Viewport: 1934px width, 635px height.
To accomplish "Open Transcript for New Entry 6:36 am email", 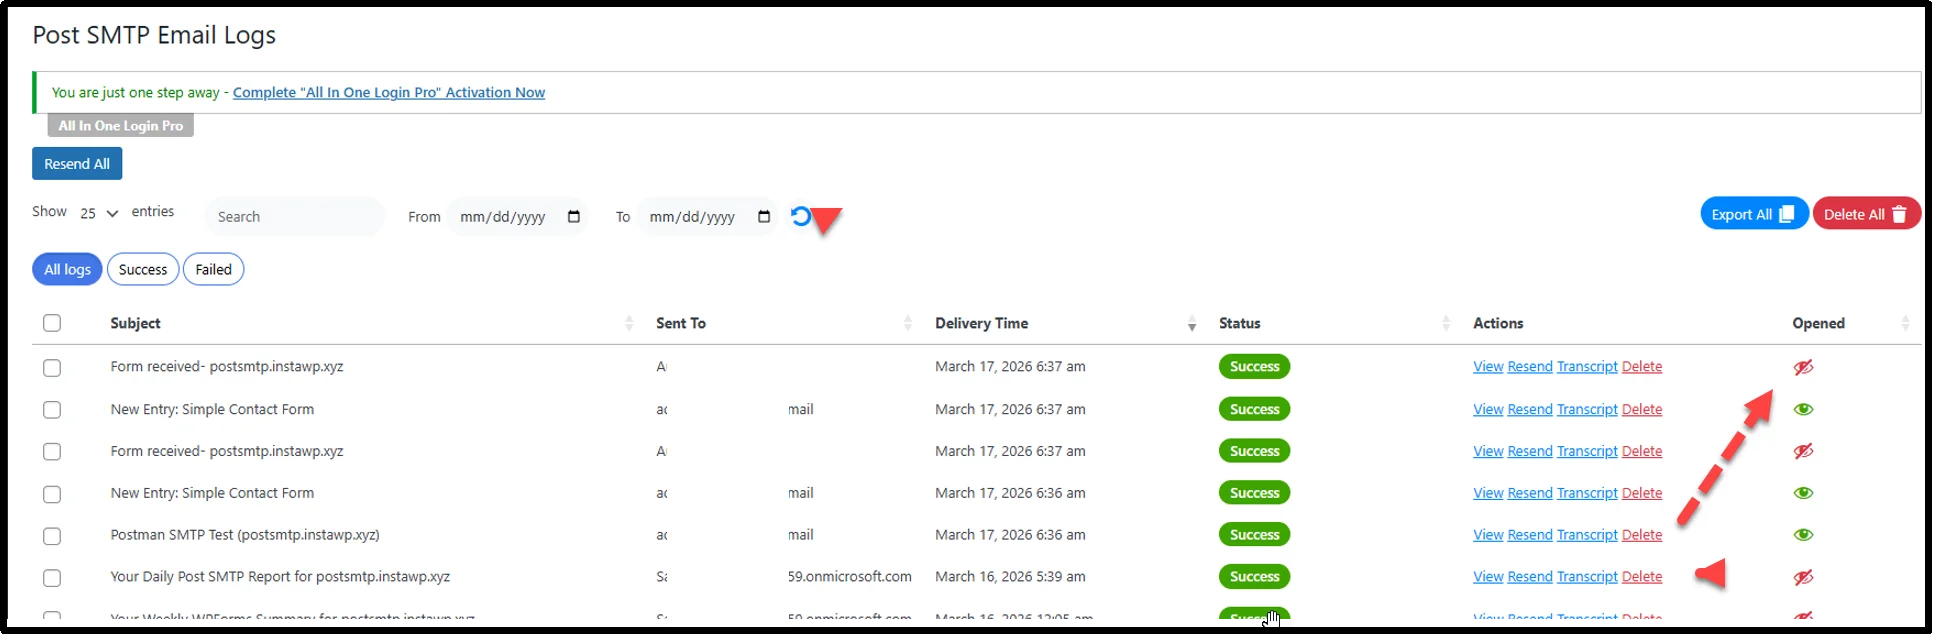I will (x=1587, y=493).
